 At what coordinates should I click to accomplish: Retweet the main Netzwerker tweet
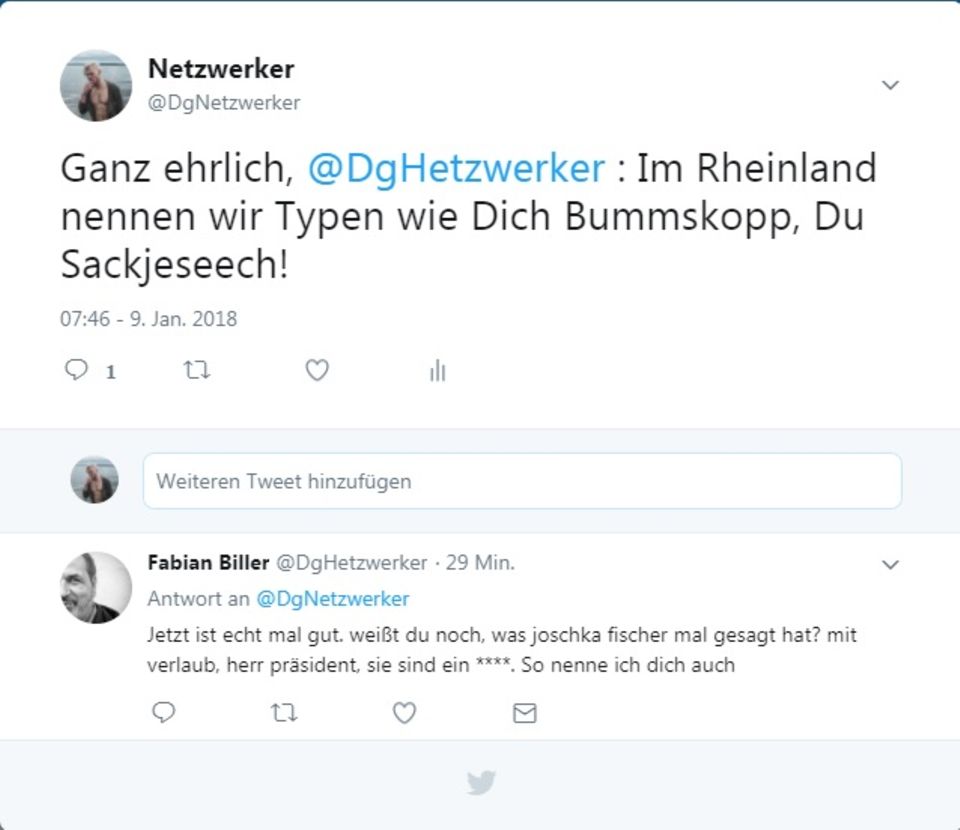click(197, 370)
